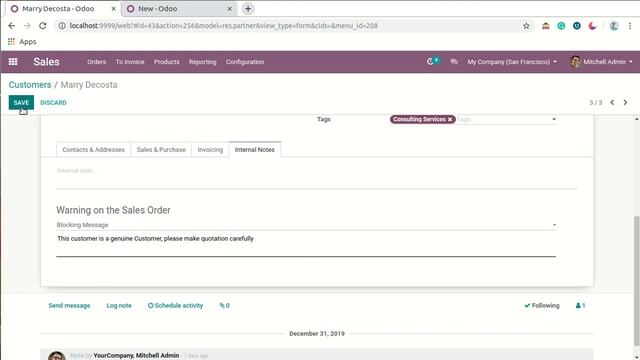
Task: Open the Blocking Message dropdown
Action: (x=306, y=225)
